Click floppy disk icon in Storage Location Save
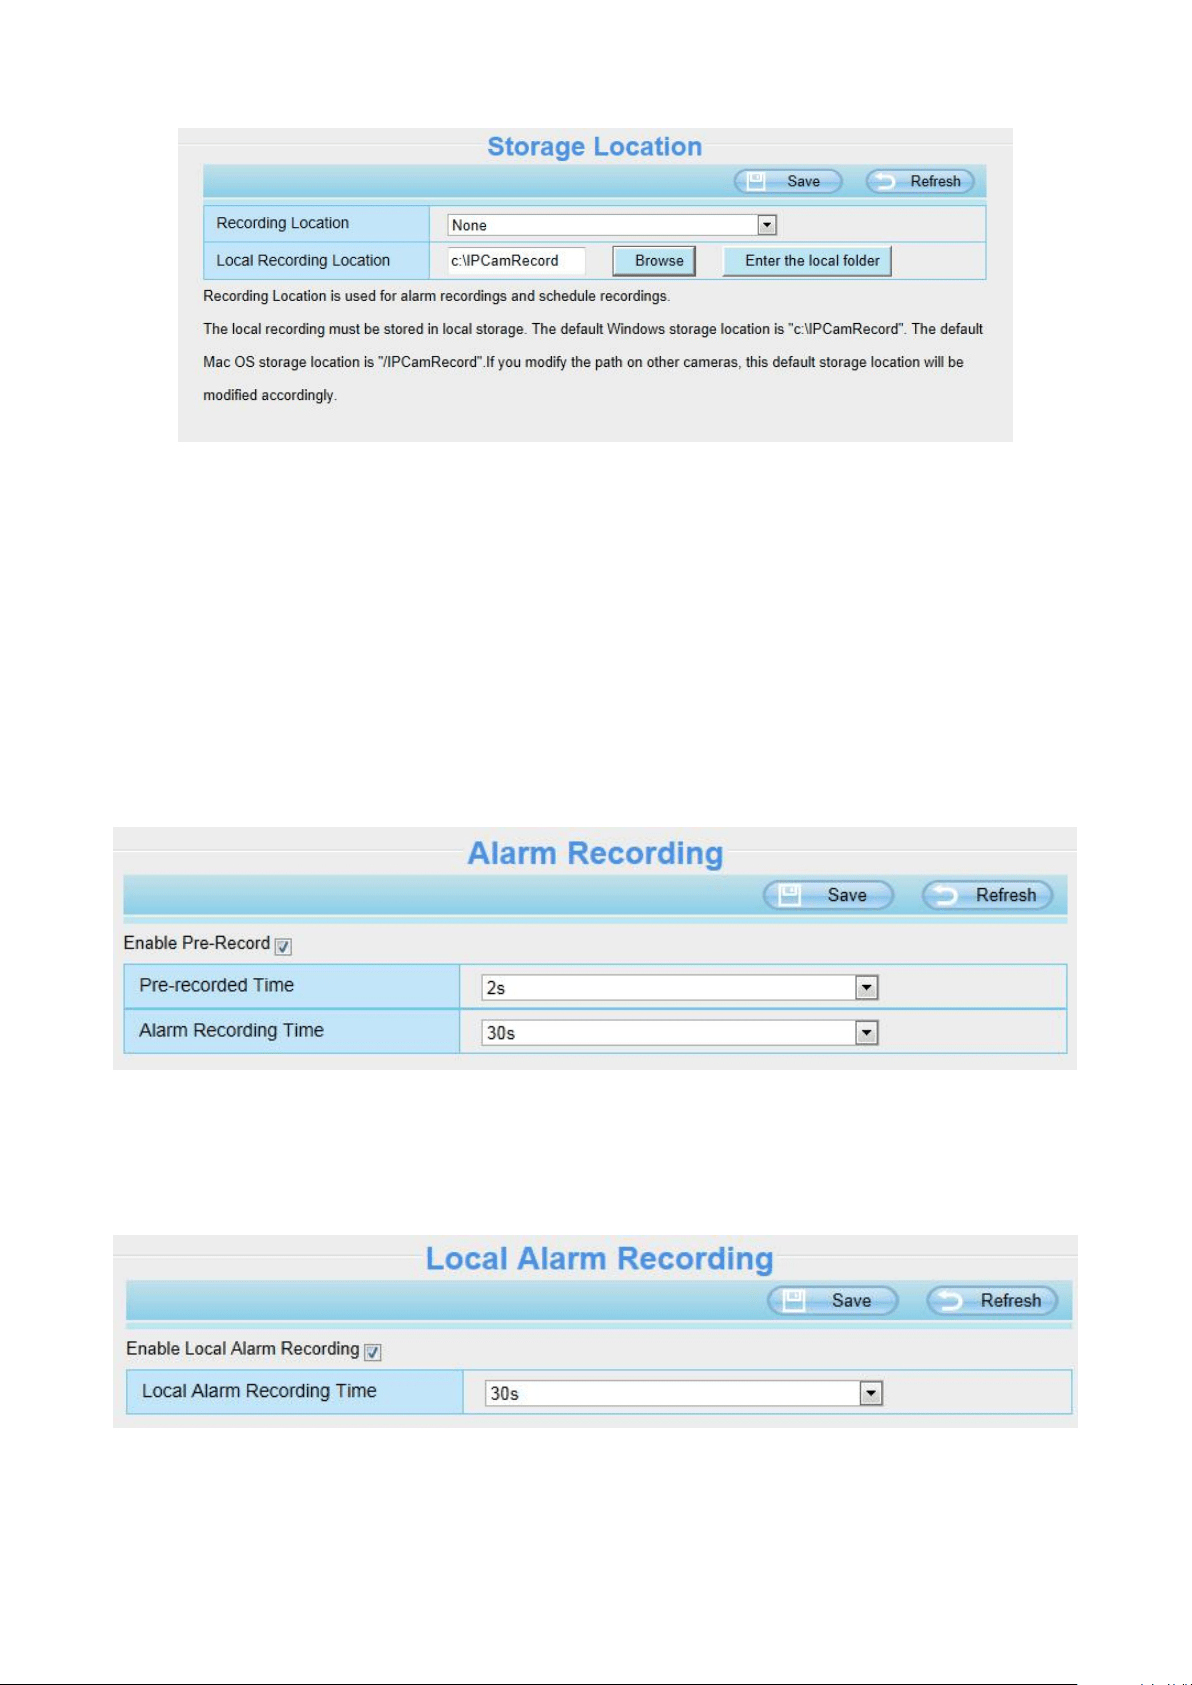Image resolution: width=1192 pixels, height=1685 pixels. (x=756, y=181)
